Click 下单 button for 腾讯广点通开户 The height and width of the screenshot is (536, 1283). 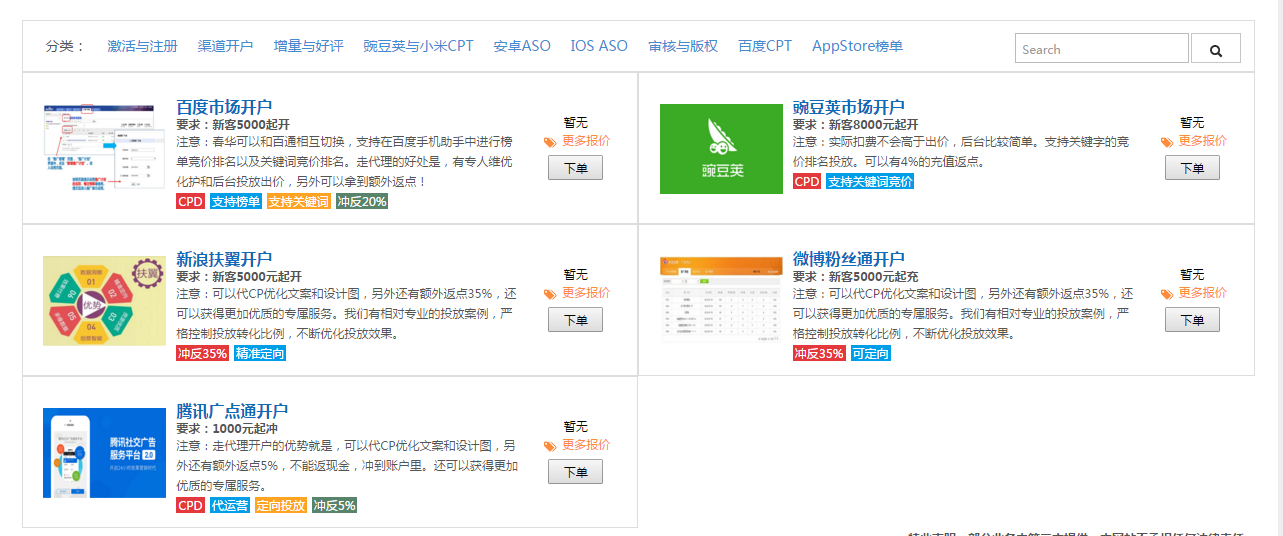[x=575, y=472]
